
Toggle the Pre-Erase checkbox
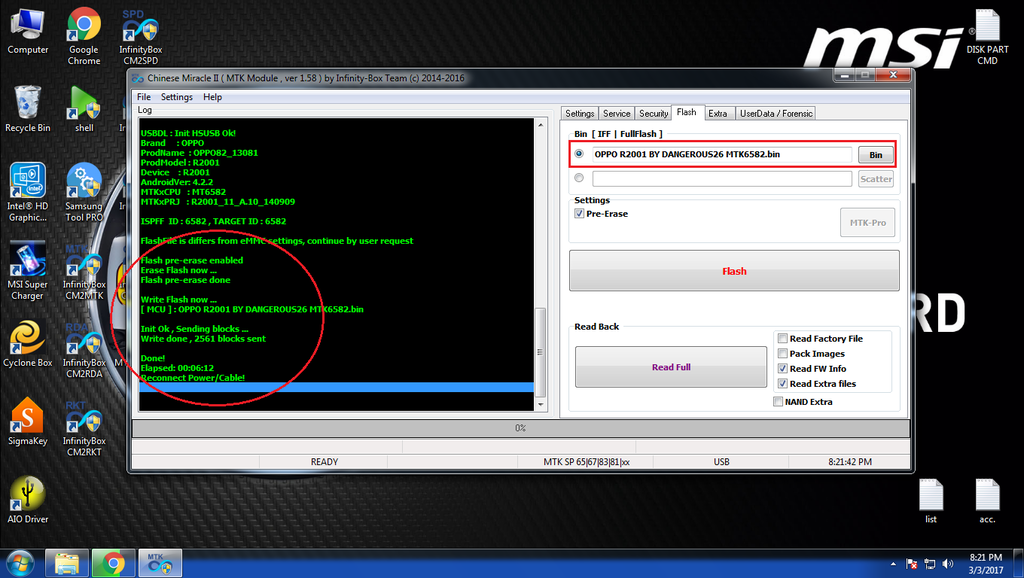click(580, 213)
